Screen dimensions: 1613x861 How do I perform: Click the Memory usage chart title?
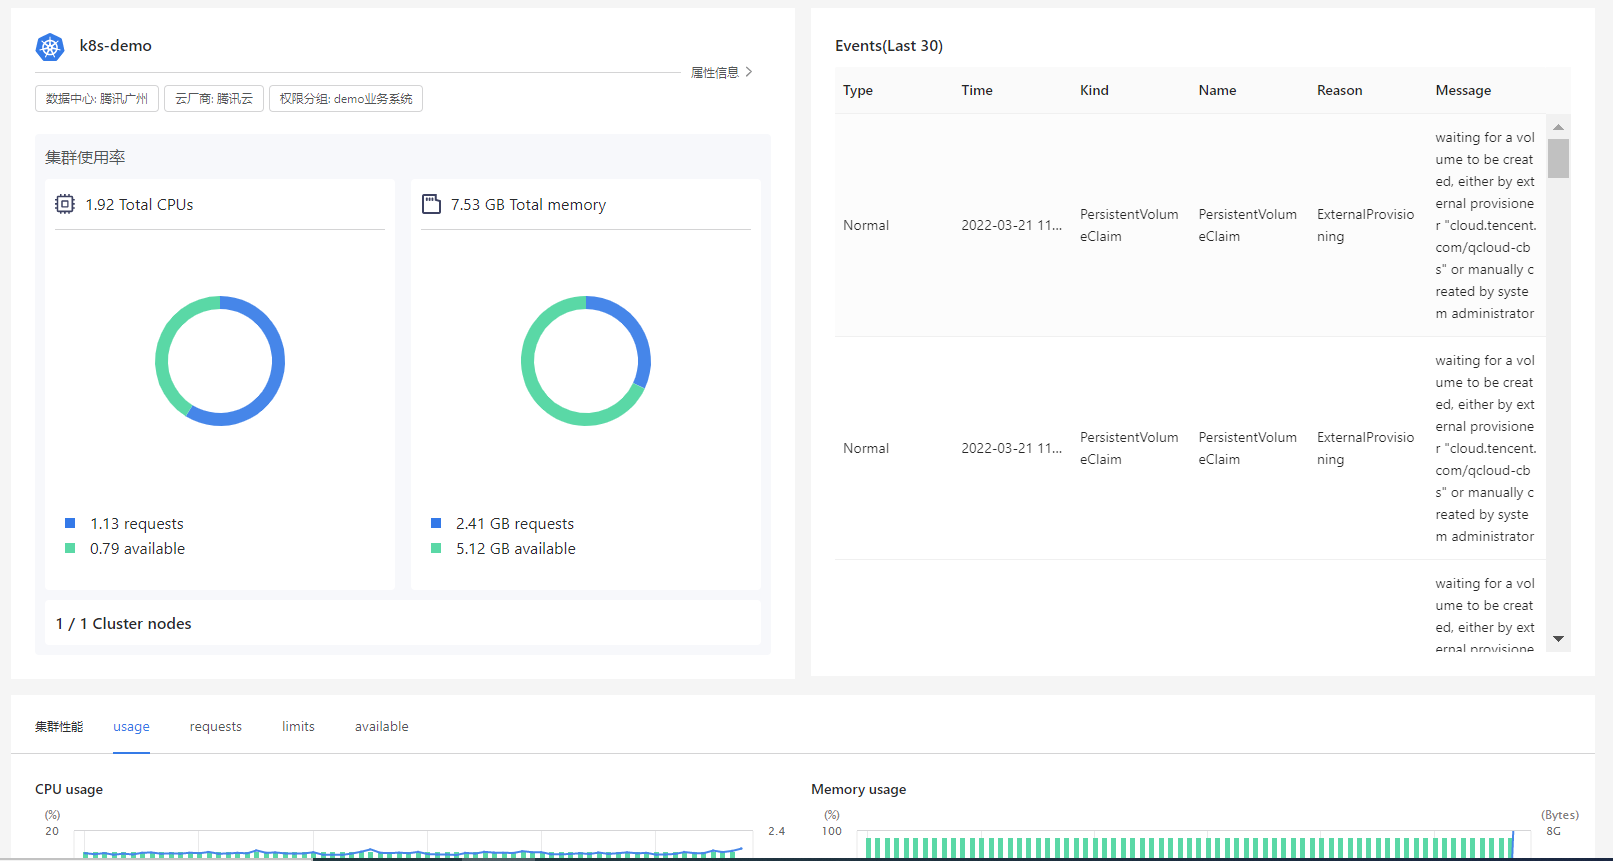(859, 789)
